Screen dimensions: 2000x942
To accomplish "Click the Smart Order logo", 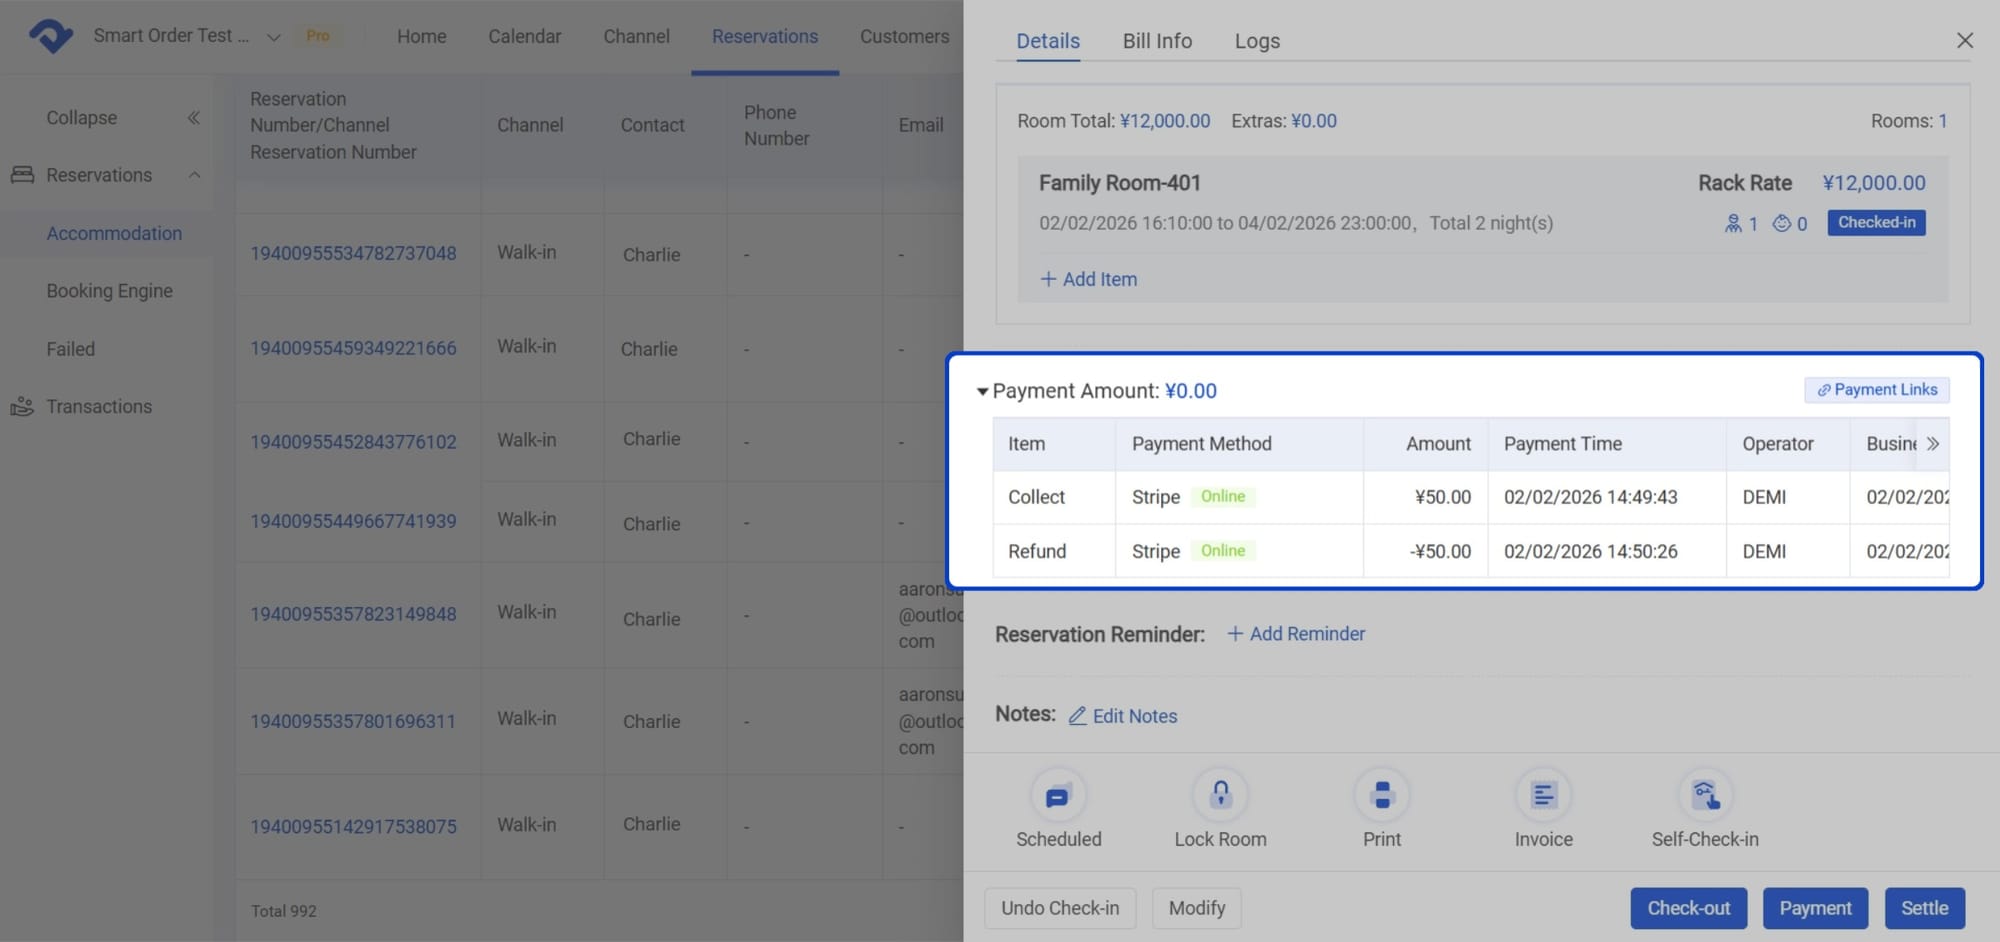I will click(x=48, y=35).
